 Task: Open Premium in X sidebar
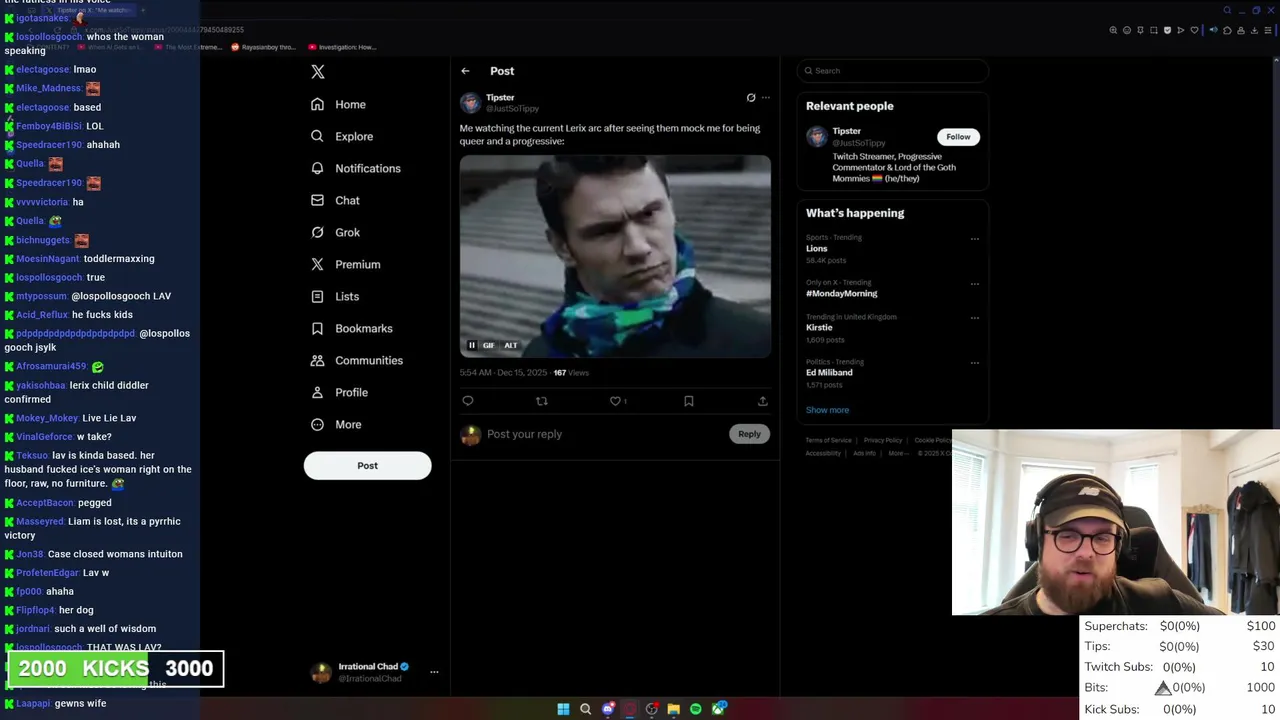(x=345, y=264)
